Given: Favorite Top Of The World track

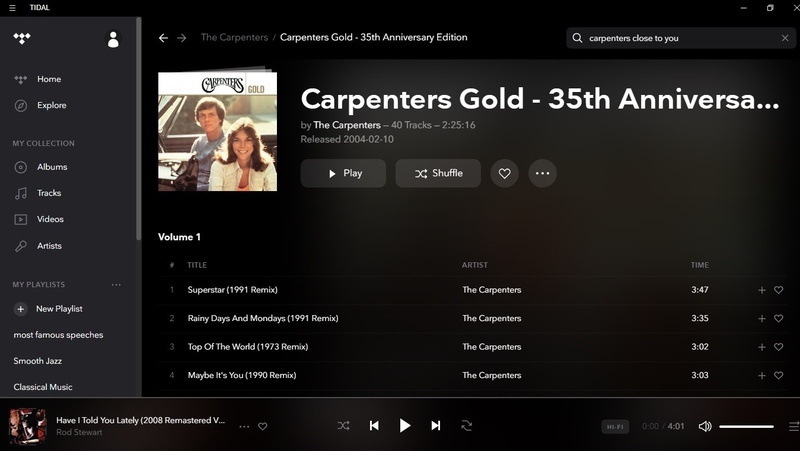Looking at the screenshot, I should (779, 347).
